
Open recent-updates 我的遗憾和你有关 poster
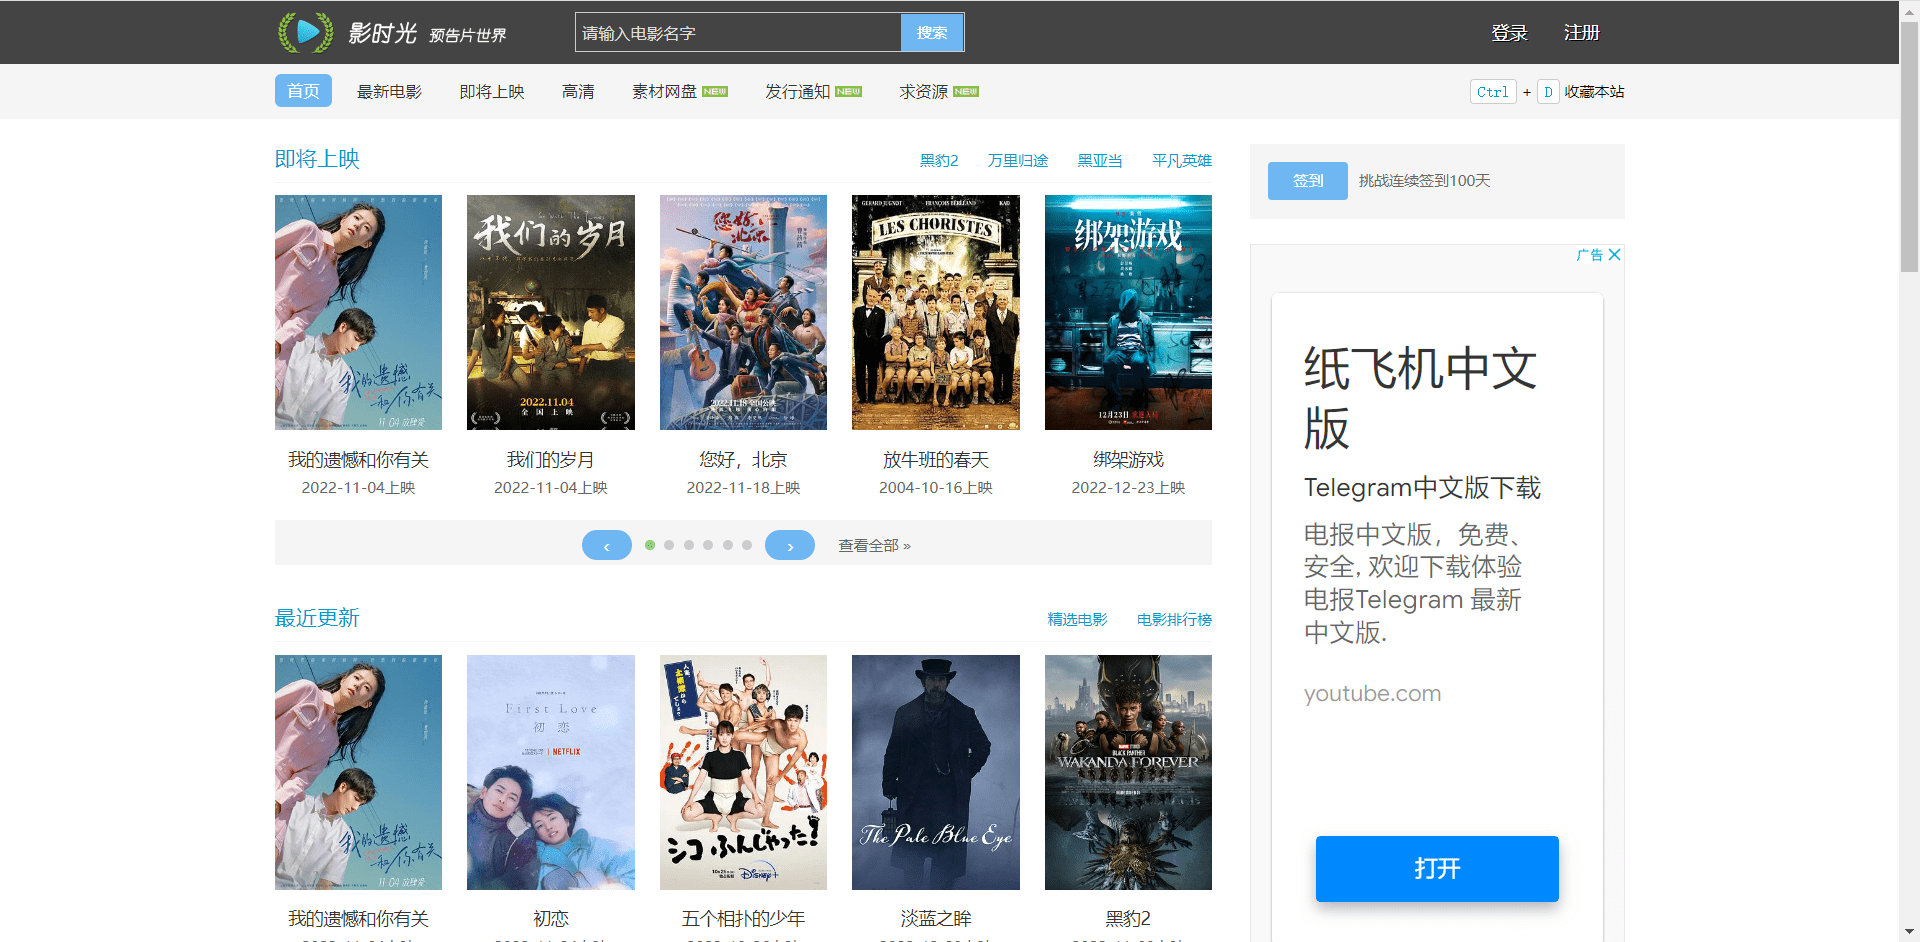[358, 772]
